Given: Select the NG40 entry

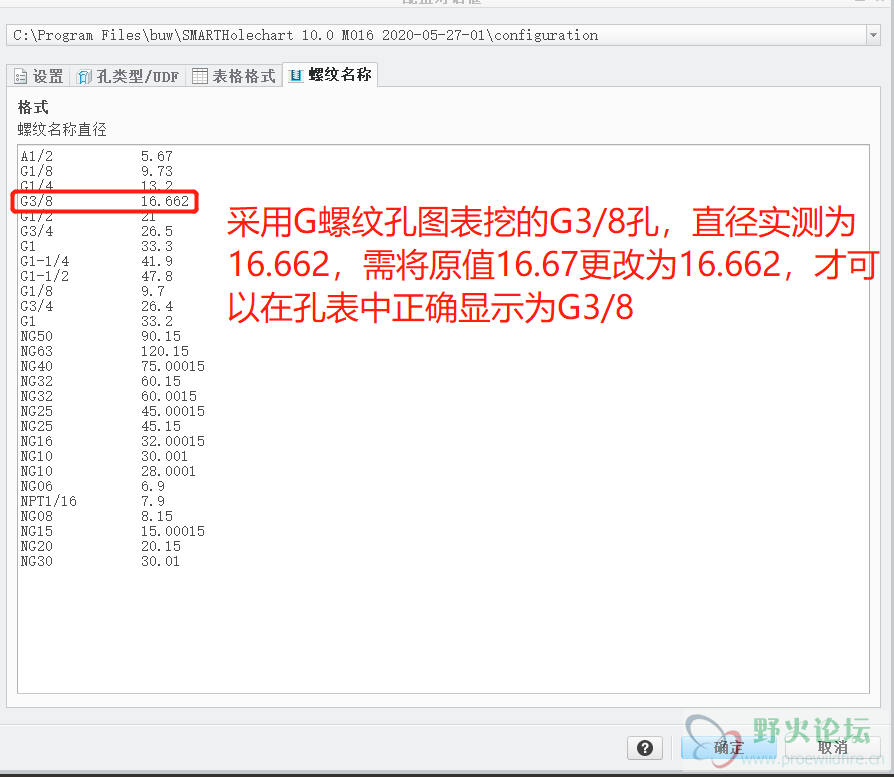Looking at the screenshot, I should click(36, 366).
